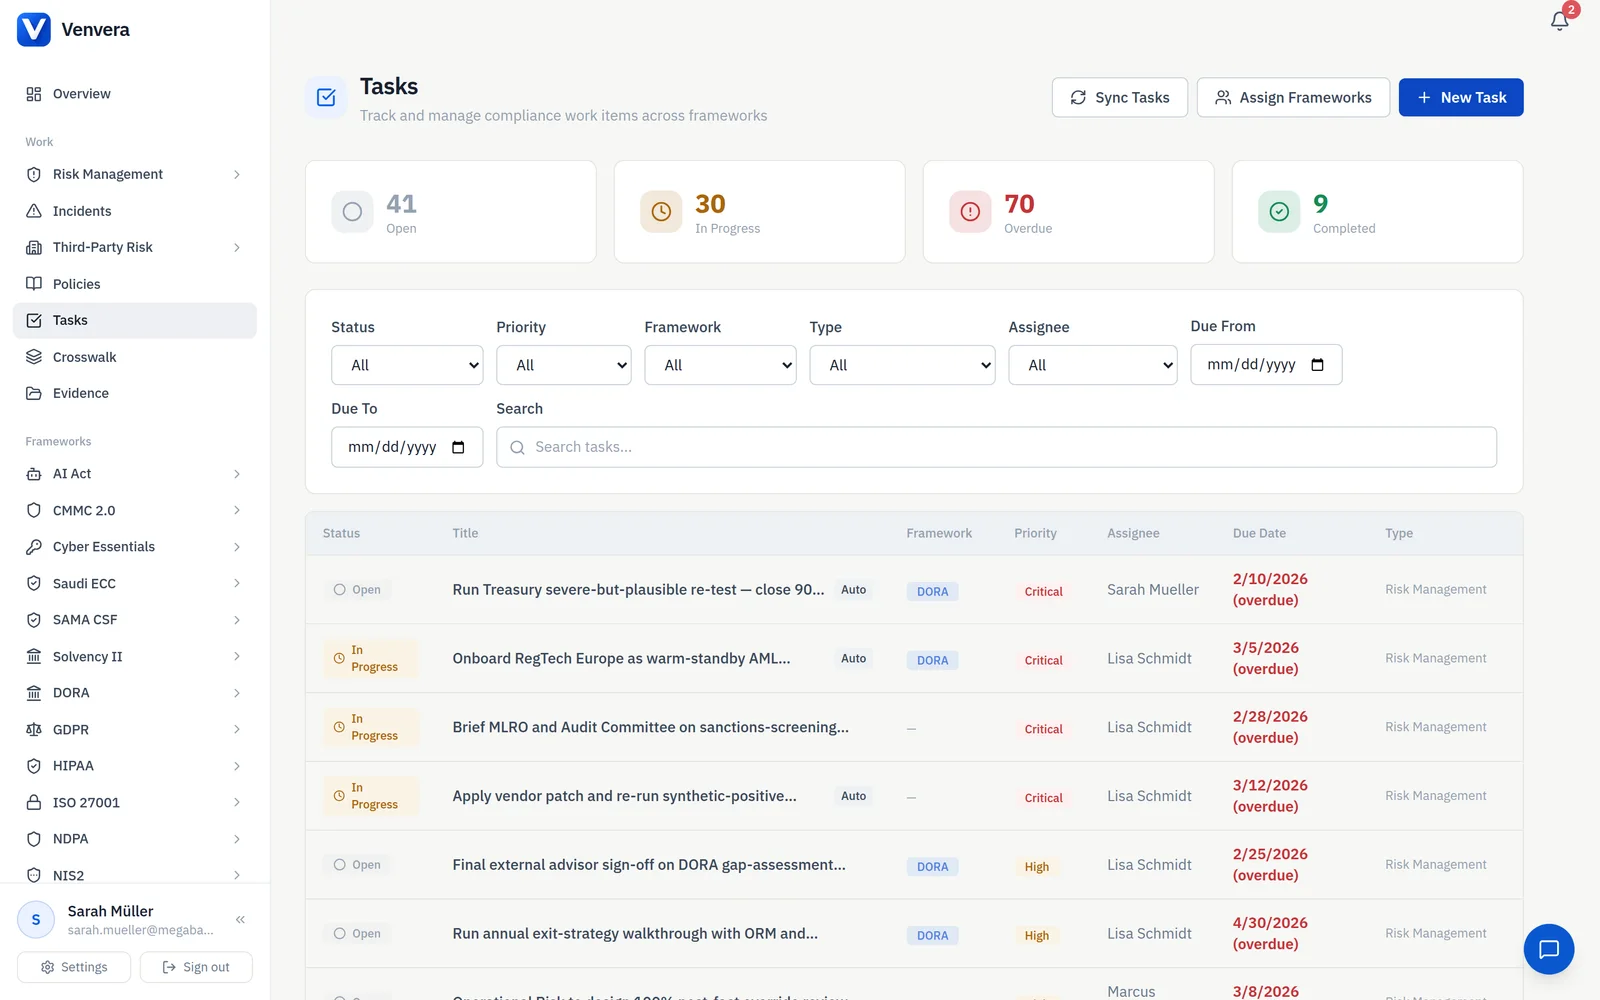Open the Priority filter dropdown

(x=564, y=365)
